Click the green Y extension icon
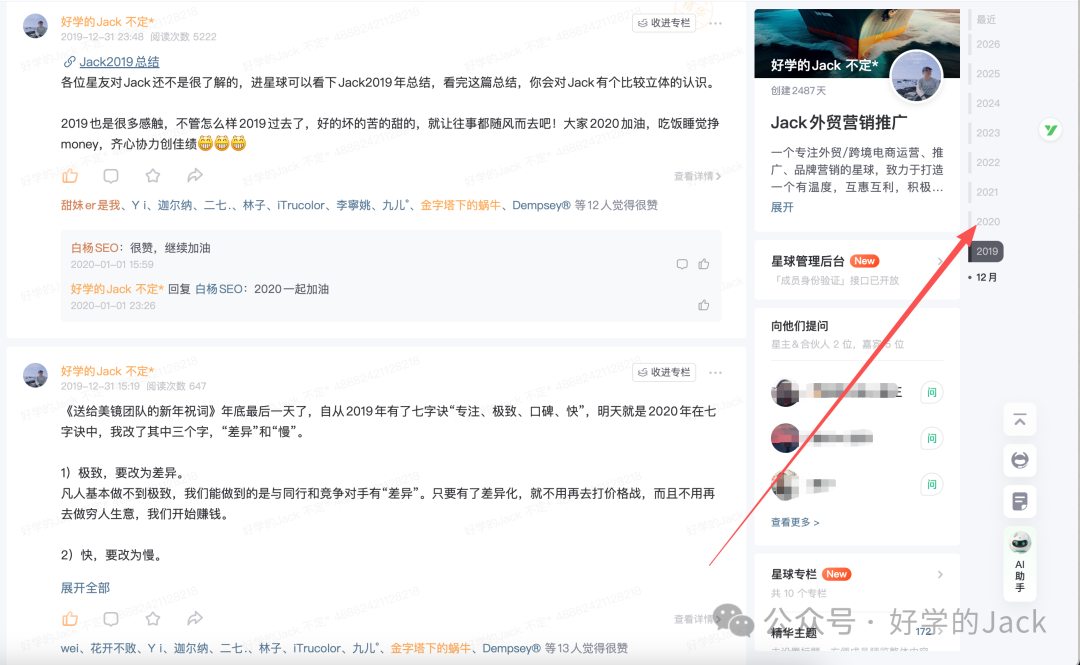Viewport: 1080px width, 665px height. 1050,130
